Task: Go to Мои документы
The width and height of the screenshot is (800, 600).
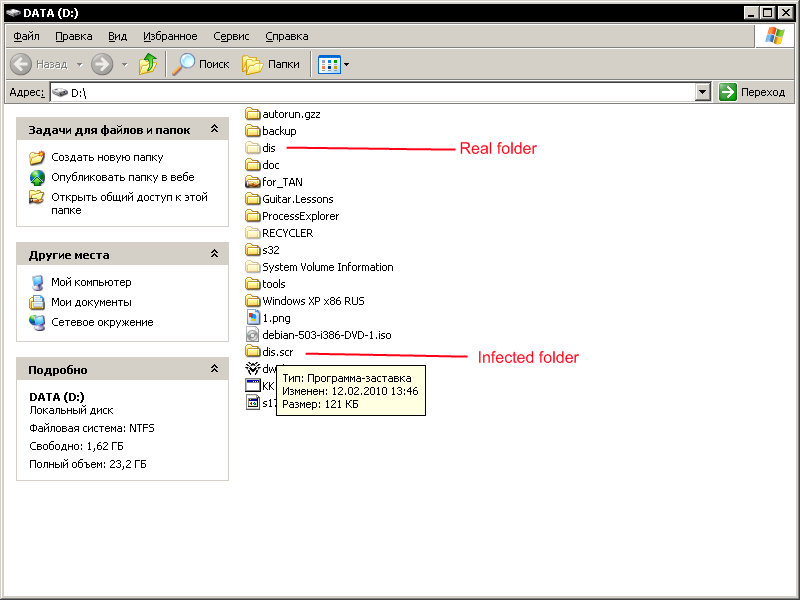Action: (91, 302)
